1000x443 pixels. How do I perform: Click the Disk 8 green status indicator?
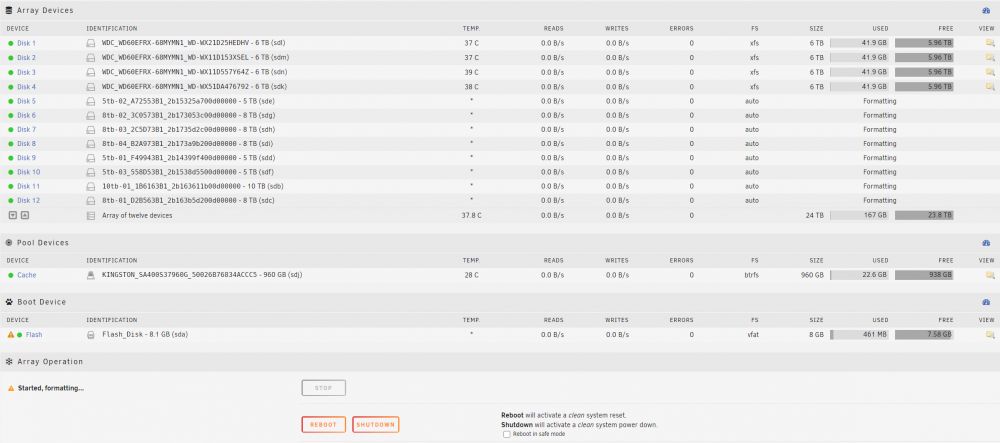(11, 143)
